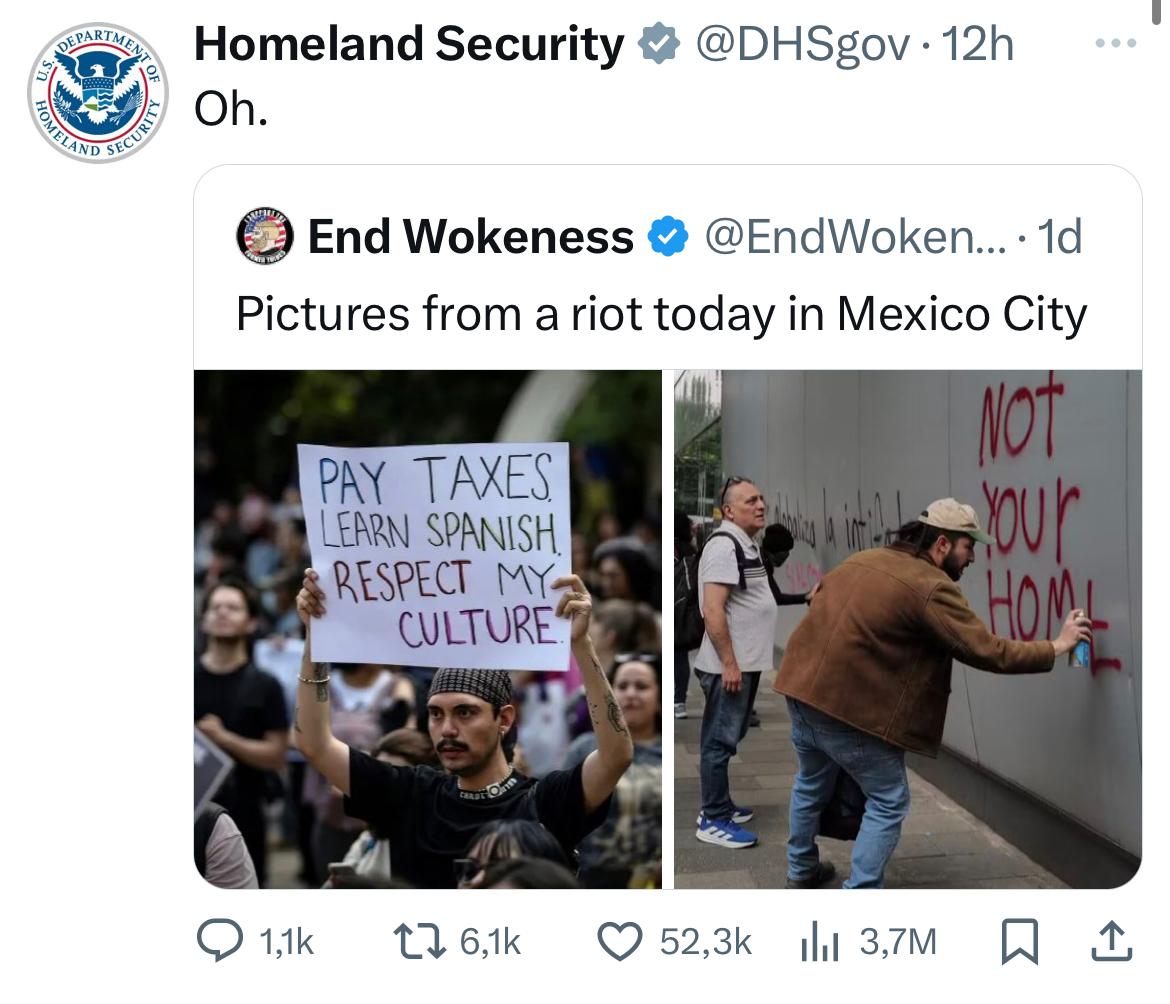1170x1004 pixels.
Task: View the graffiti spray paint photo
Action: click(908, 629)
